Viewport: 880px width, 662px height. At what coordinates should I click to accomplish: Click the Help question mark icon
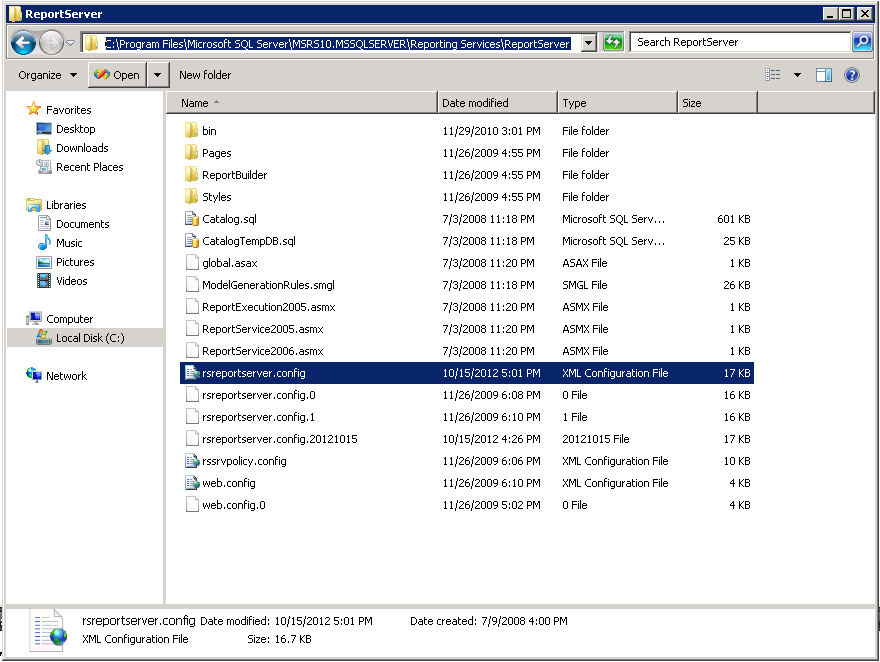[x=851, y=75]
